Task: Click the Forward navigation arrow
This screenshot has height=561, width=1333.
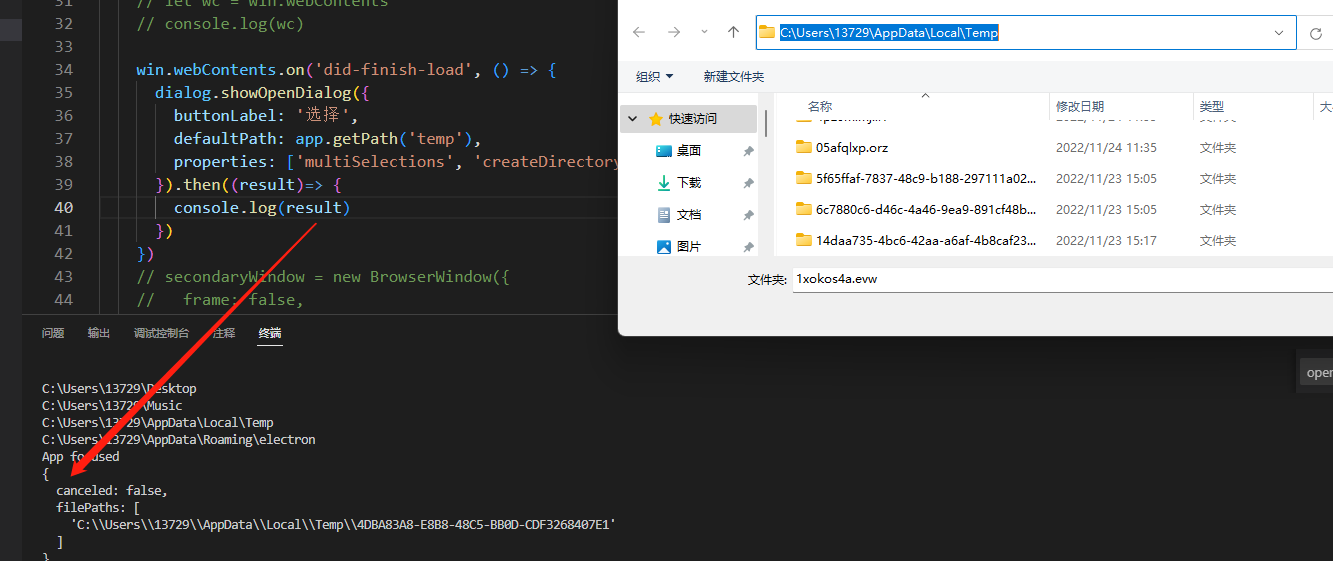Action: [x=674, y=33]
